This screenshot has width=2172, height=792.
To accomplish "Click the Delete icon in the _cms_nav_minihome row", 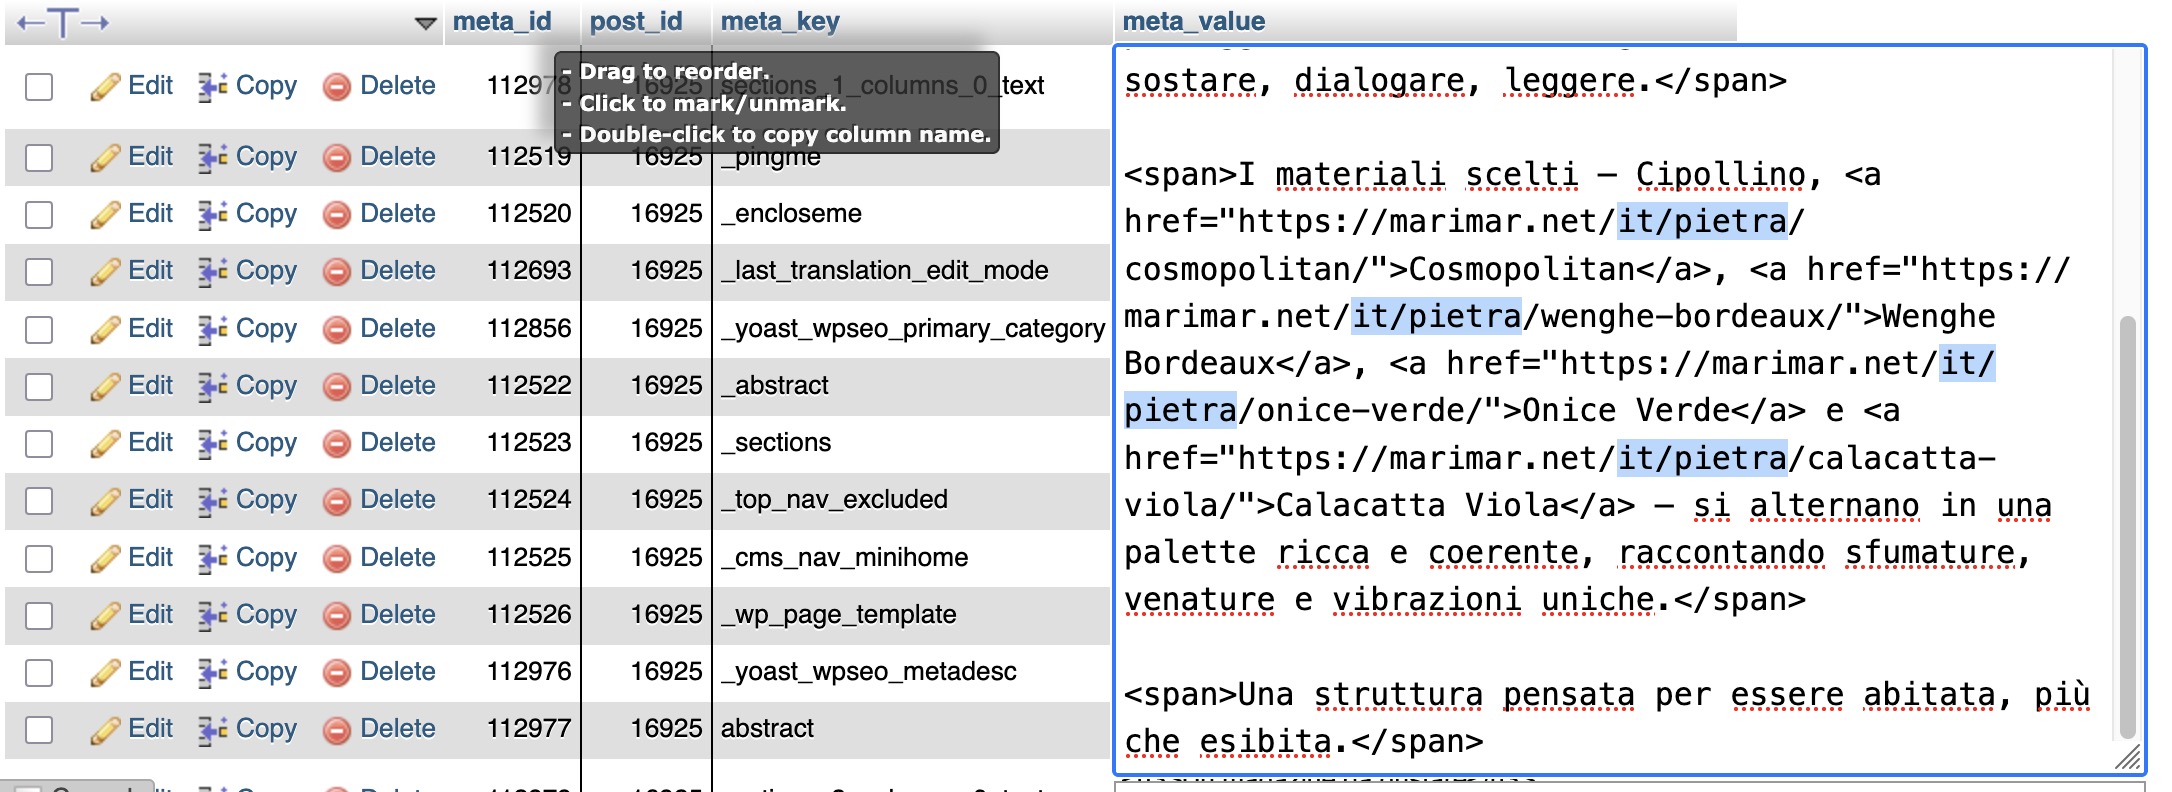I will [337, 559].
